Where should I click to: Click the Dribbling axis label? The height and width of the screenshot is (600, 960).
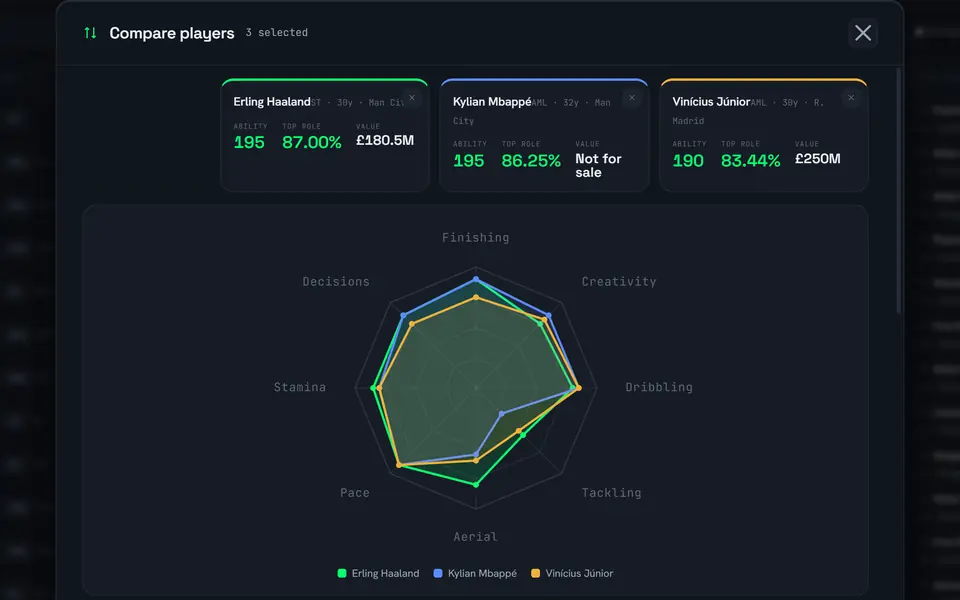pos(659,387)
